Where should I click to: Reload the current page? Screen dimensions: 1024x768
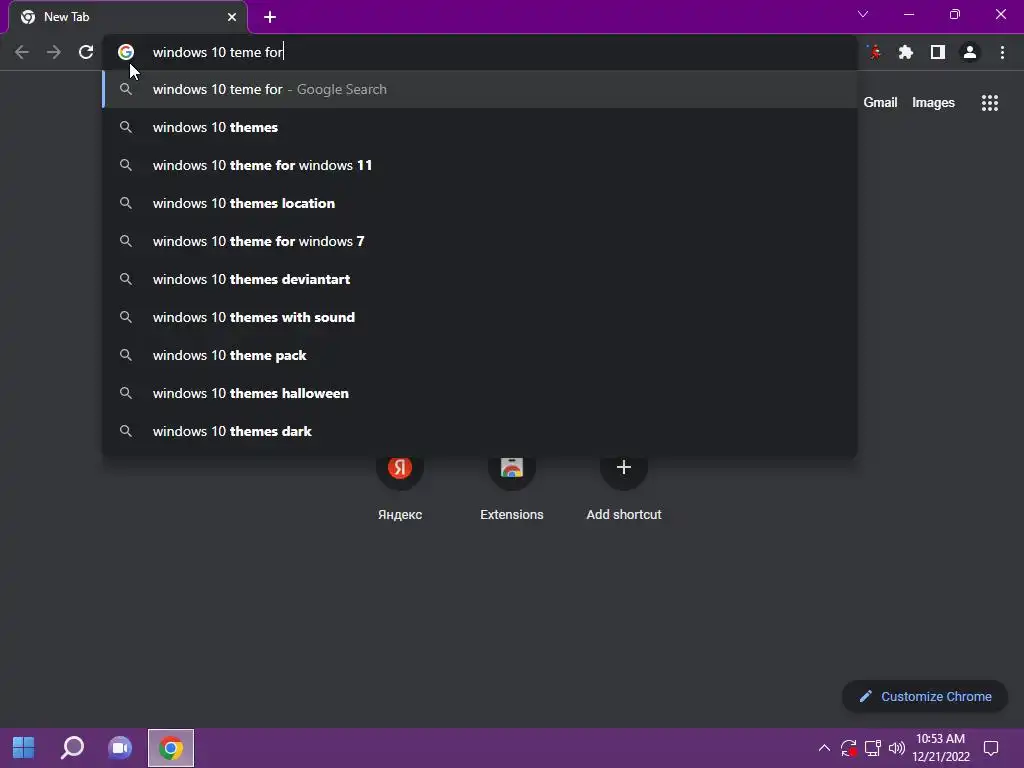(x=86, y=52)
